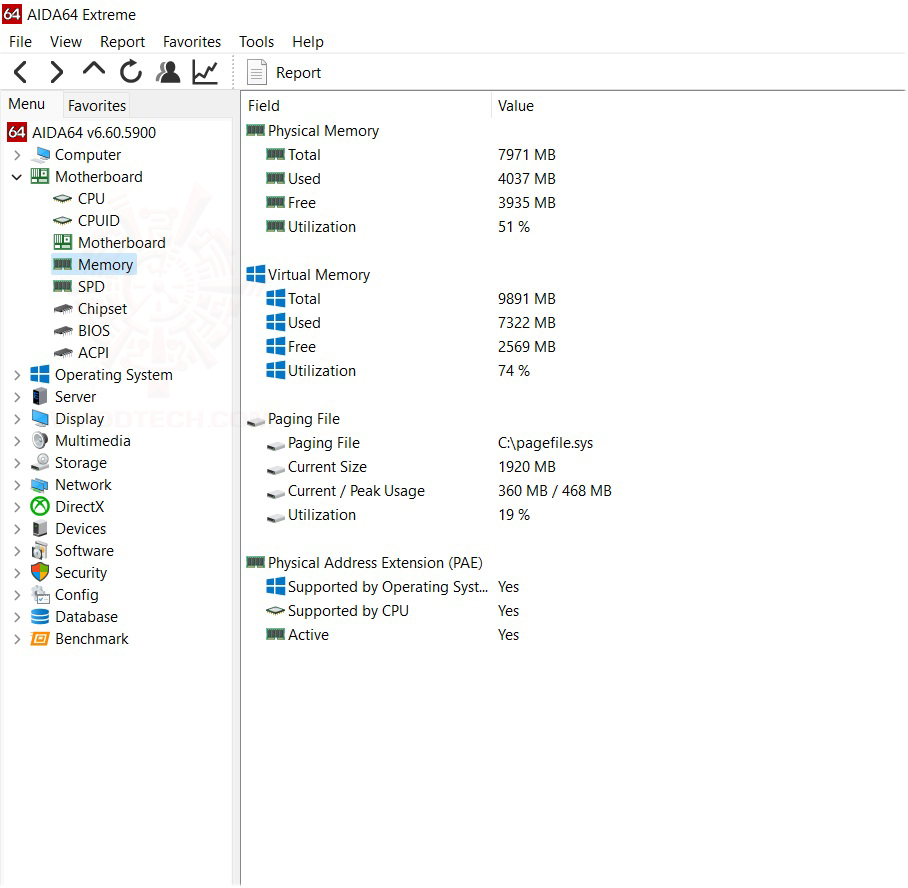
Task: Expand the DirectX node
Action: [17, 507]
